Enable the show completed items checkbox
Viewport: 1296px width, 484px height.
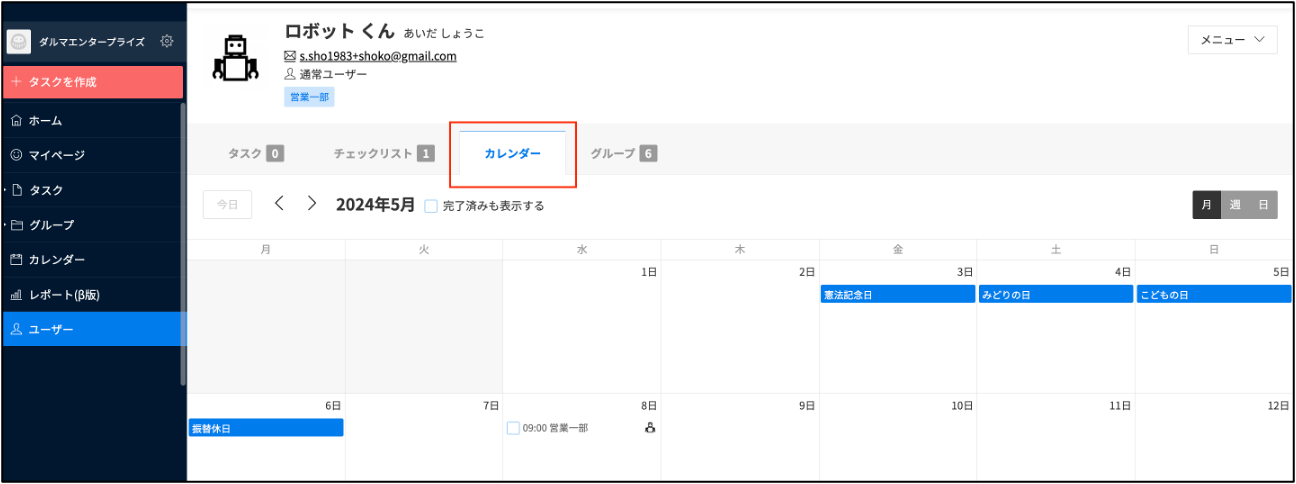tap(431, 206)
